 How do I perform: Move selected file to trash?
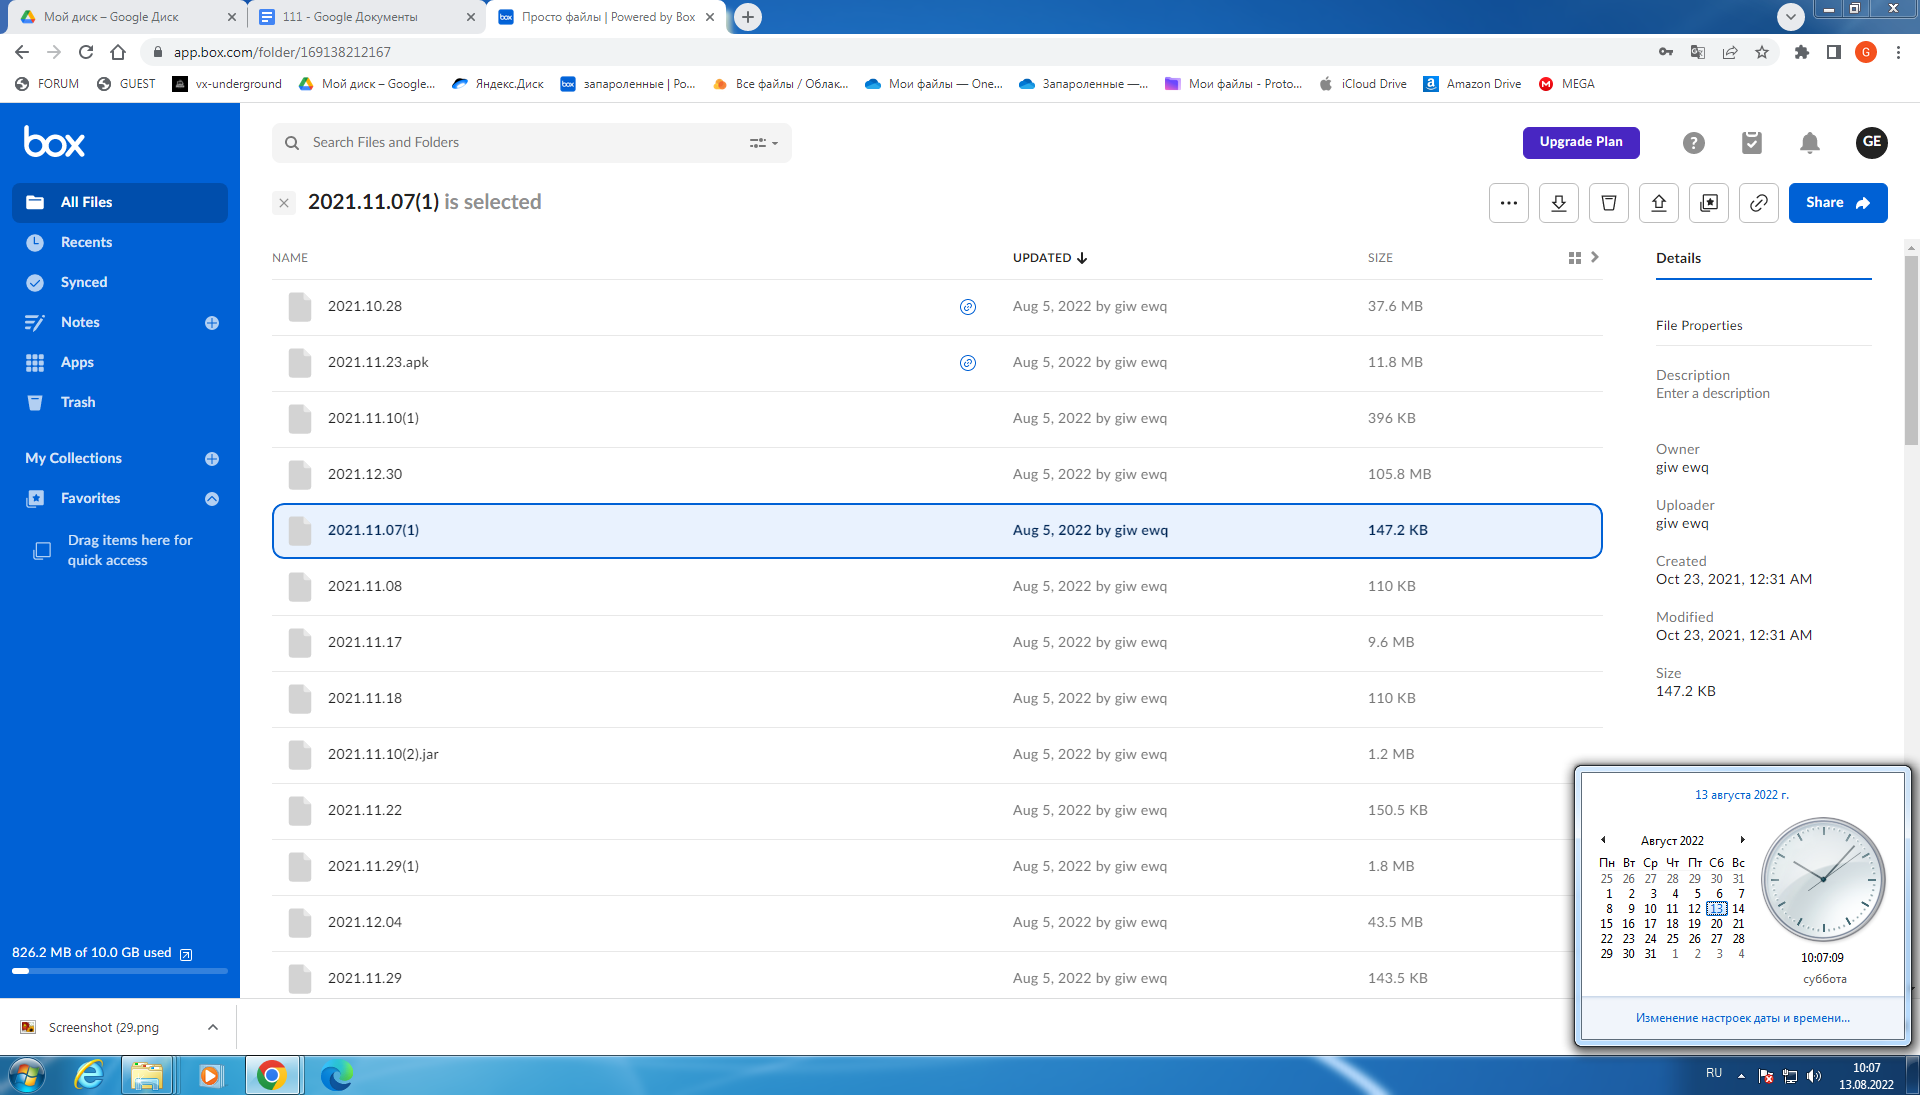point(1608,203)
